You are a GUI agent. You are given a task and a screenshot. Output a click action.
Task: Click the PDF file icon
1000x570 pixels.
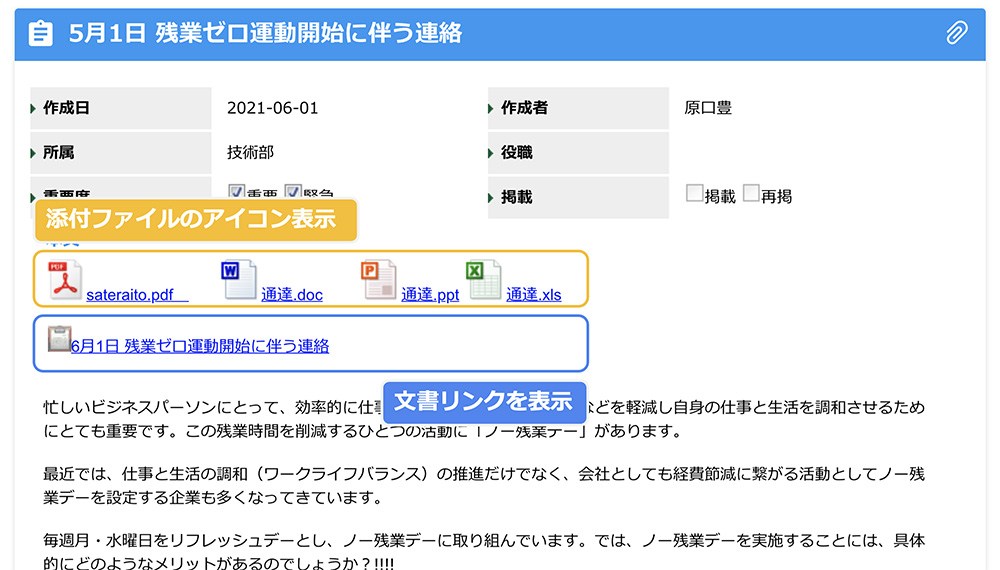pos(65,280)
